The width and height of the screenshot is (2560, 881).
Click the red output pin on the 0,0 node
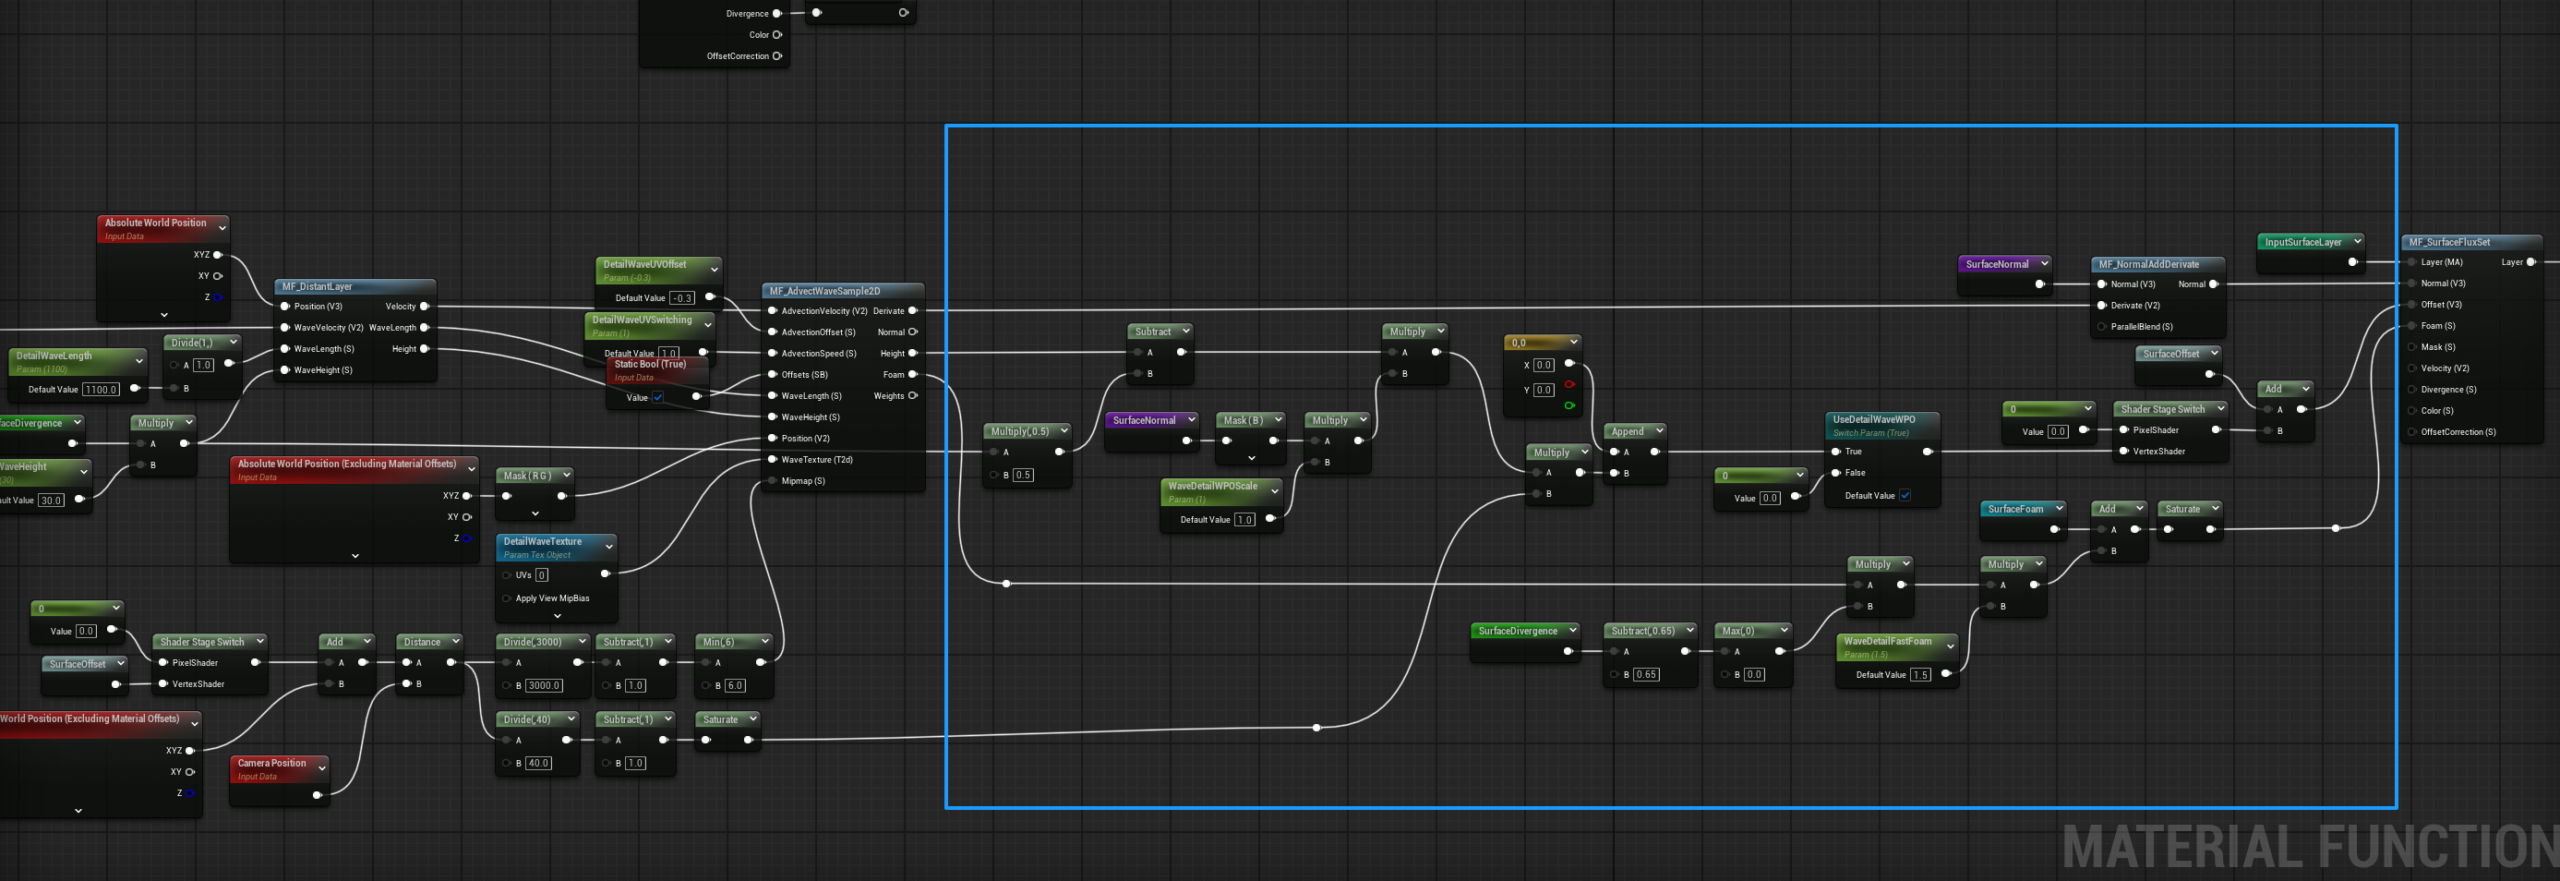(x=1569, y=385)
